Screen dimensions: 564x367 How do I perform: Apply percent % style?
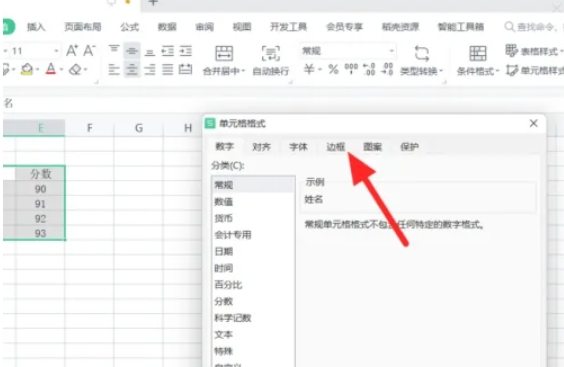[x=333, y=69]
